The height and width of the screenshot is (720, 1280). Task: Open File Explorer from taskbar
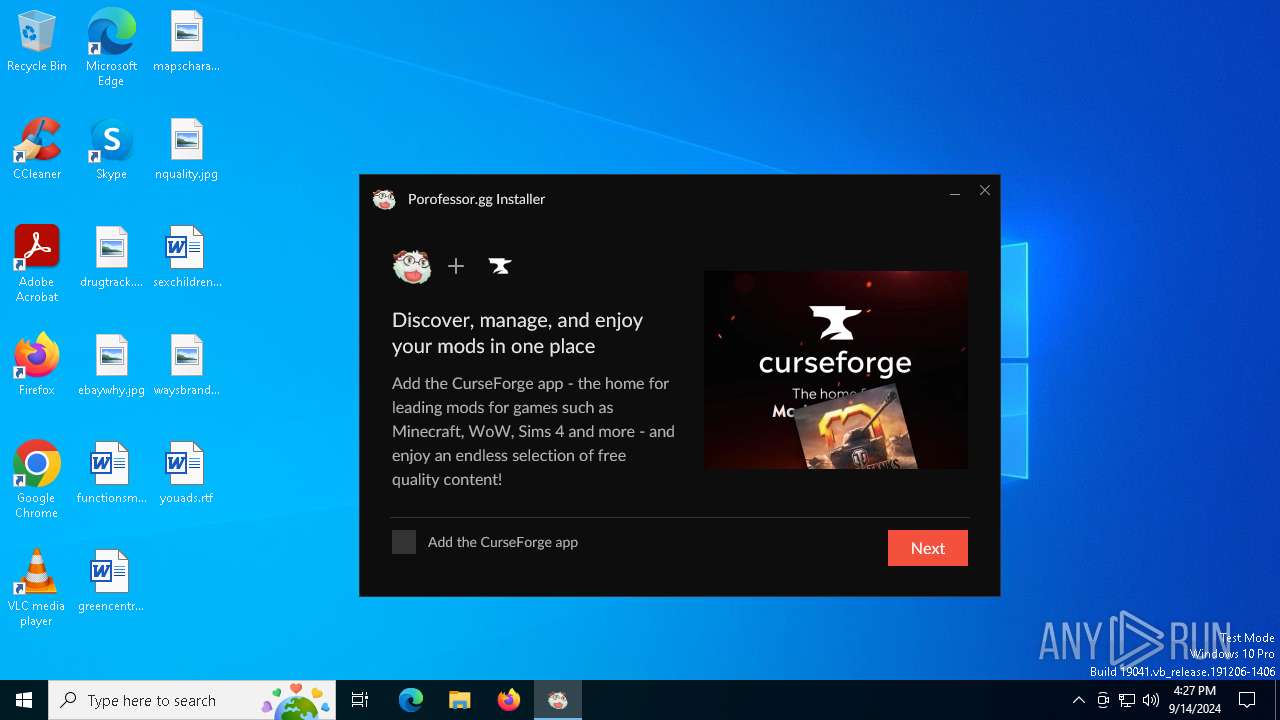[x=459, y=700]
